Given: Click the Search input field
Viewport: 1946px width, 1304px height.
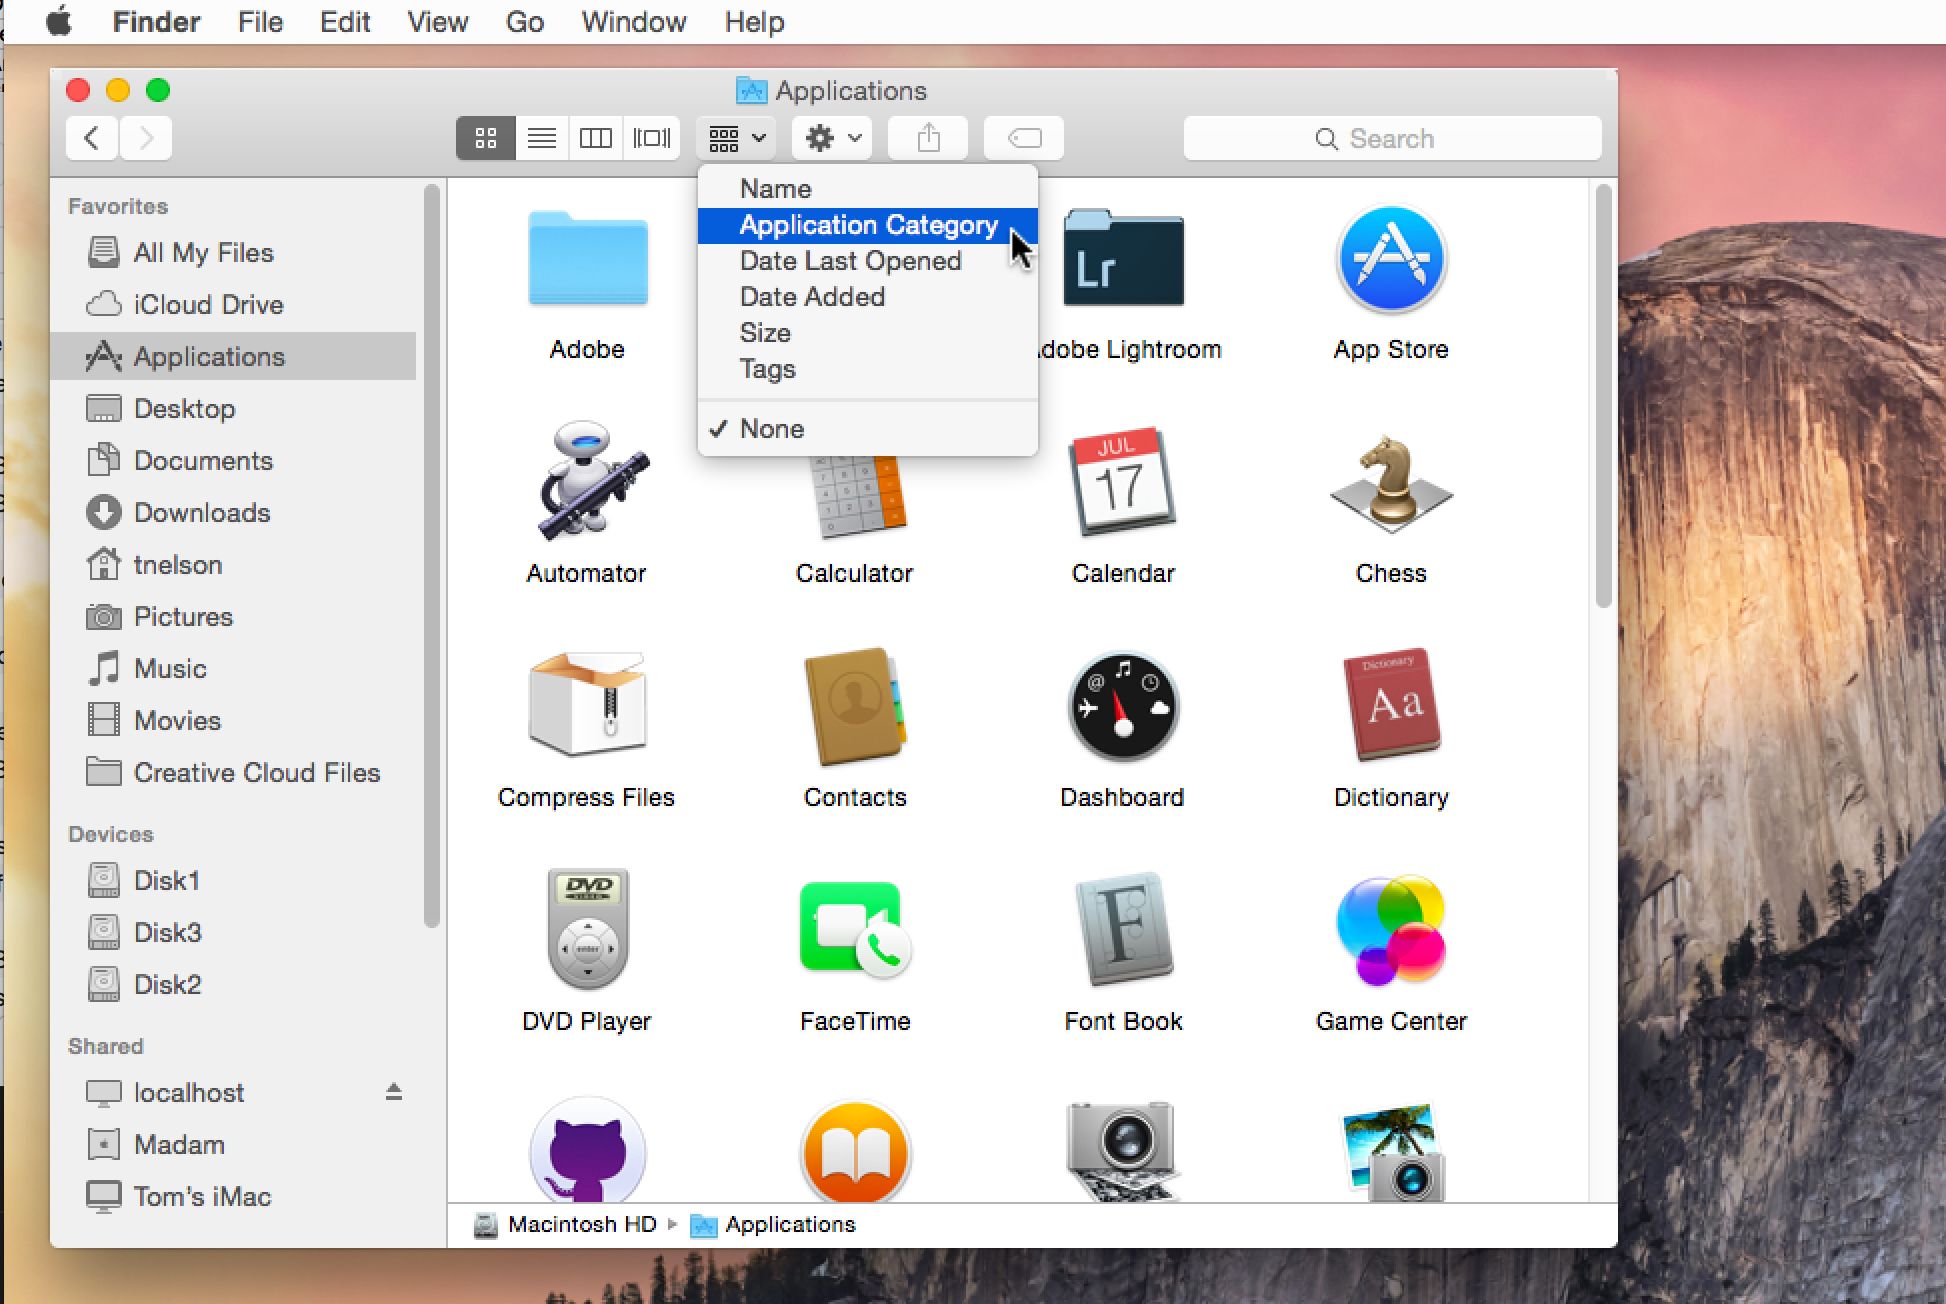Looking at the screenshot, I should coord(1390,138).
